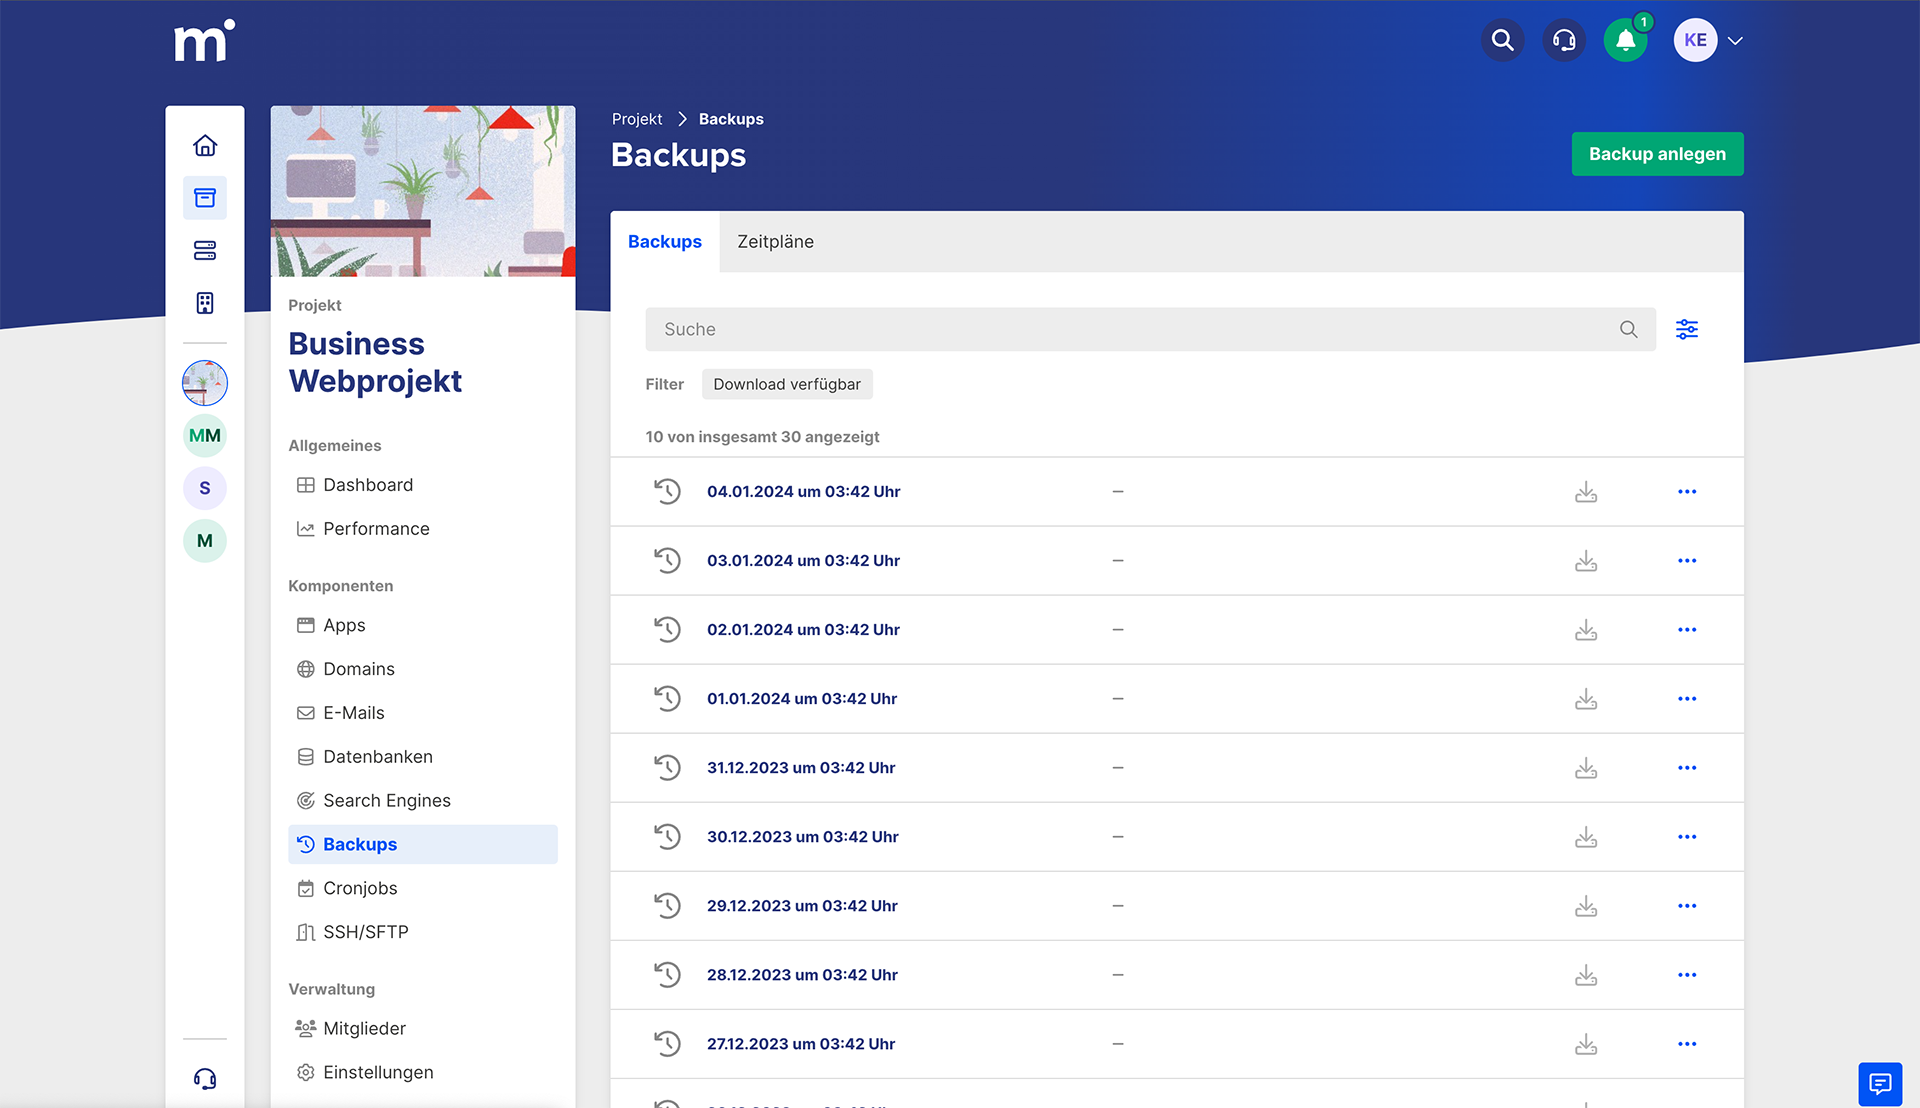This screenshot has width=1920, height=1108.
Task: Open filter settings sliders icon
Action: (1687, 329)
